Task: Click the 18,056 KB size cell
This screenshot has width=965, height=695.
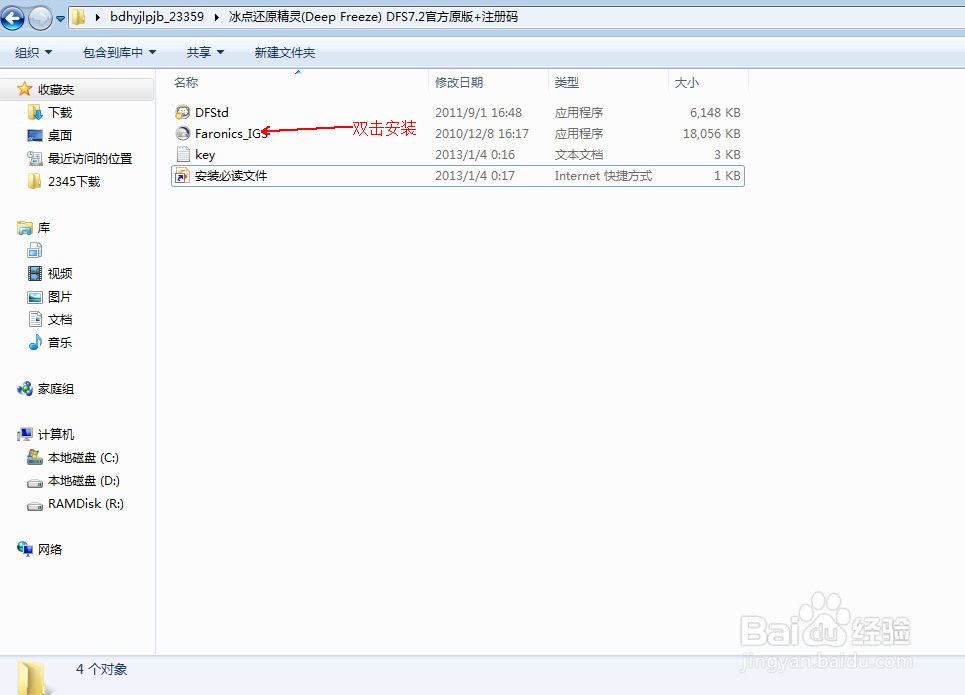Action: (711, 134)
